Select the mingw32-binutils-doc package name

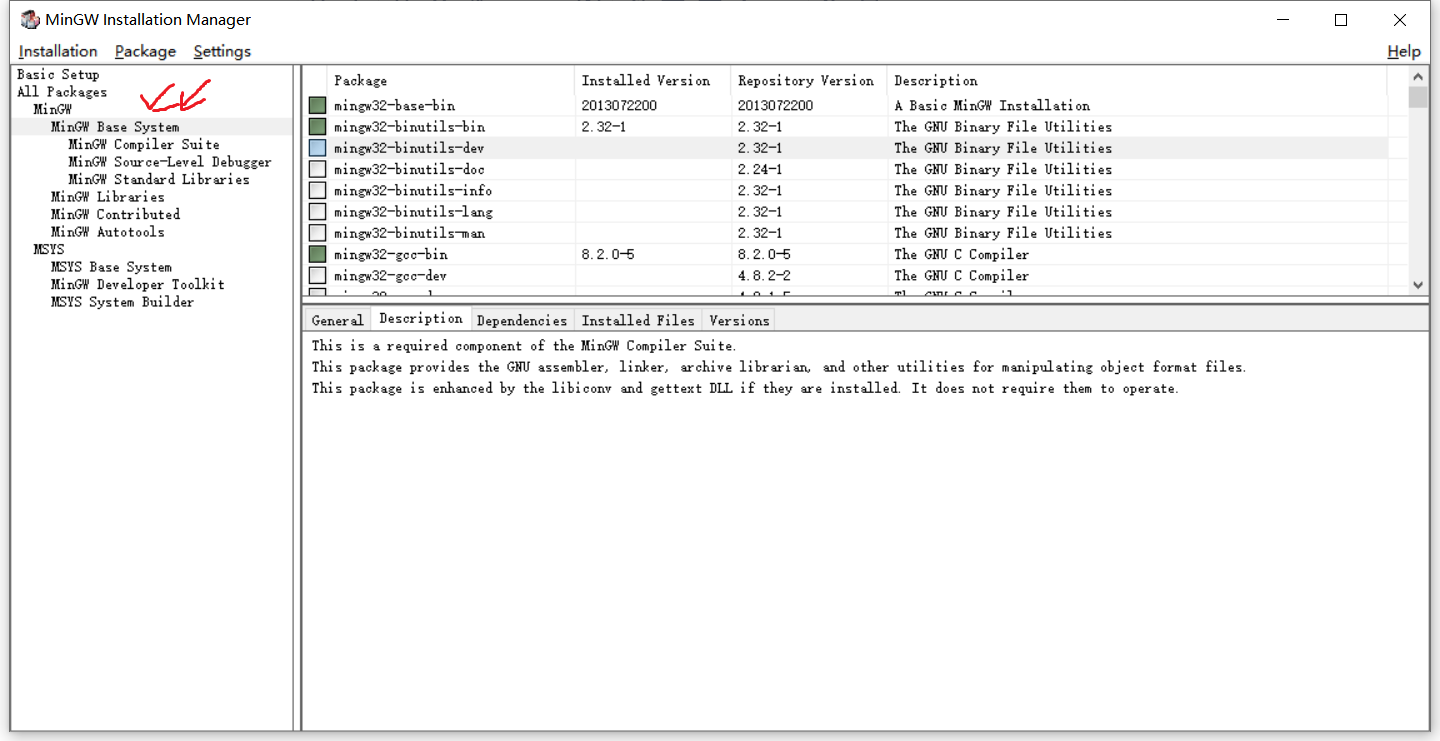tap(410, 169)
